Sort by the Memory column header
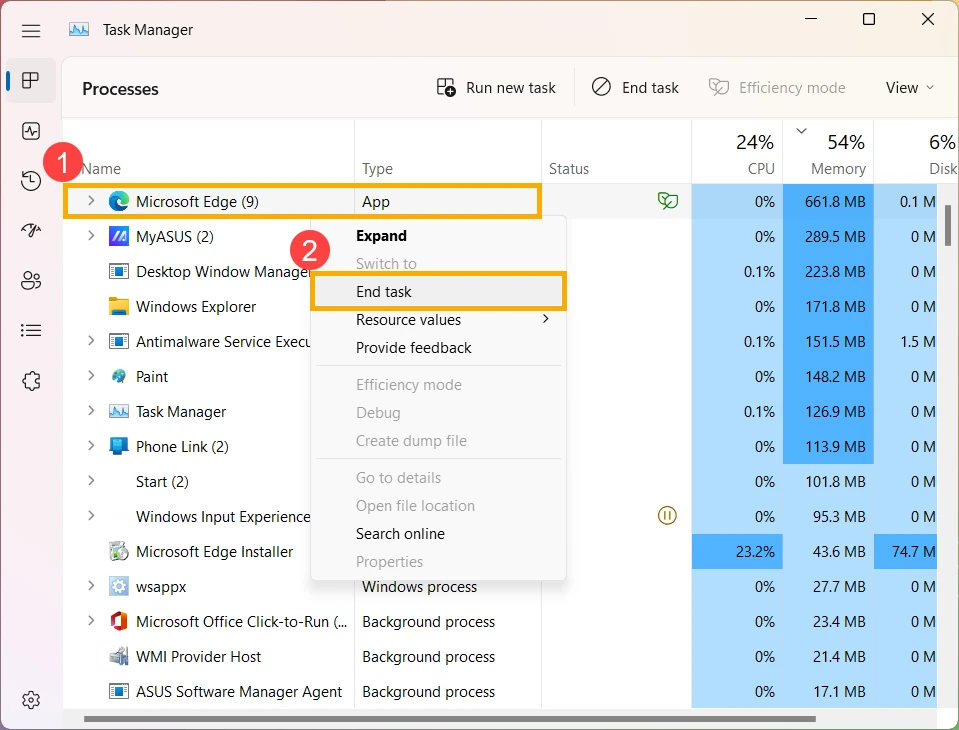The width and height of the screenshot is (959, 730). [x=828, y=153]
